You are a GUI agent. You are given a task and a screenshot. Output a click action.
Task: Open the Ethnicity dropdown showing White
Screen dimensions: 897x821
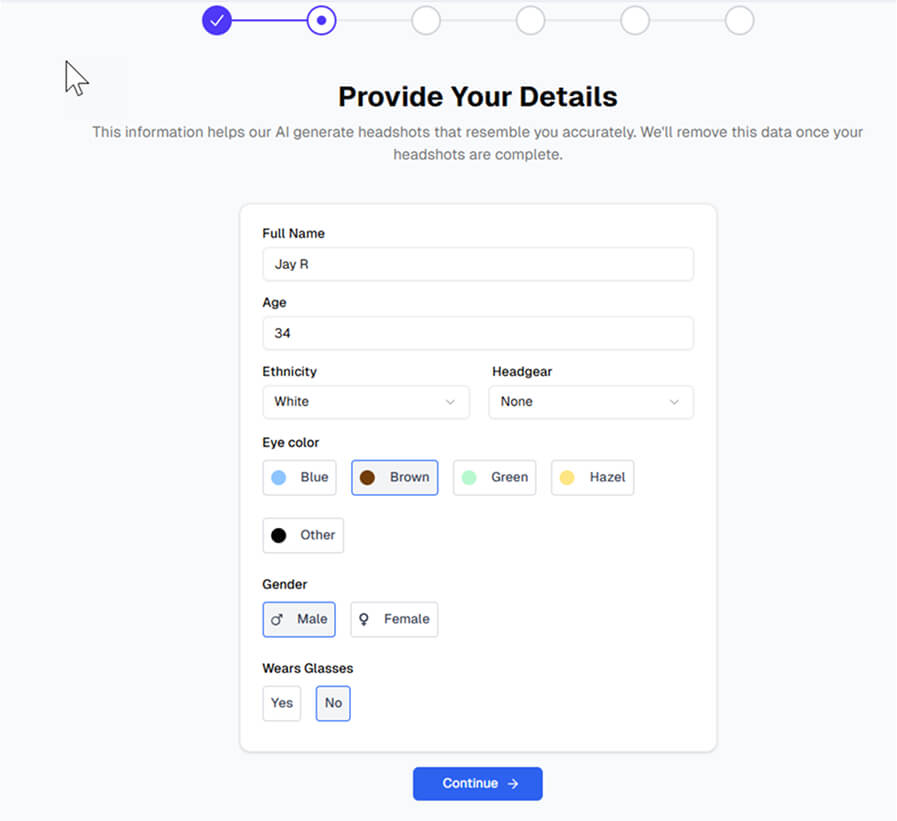click(365, 401)
